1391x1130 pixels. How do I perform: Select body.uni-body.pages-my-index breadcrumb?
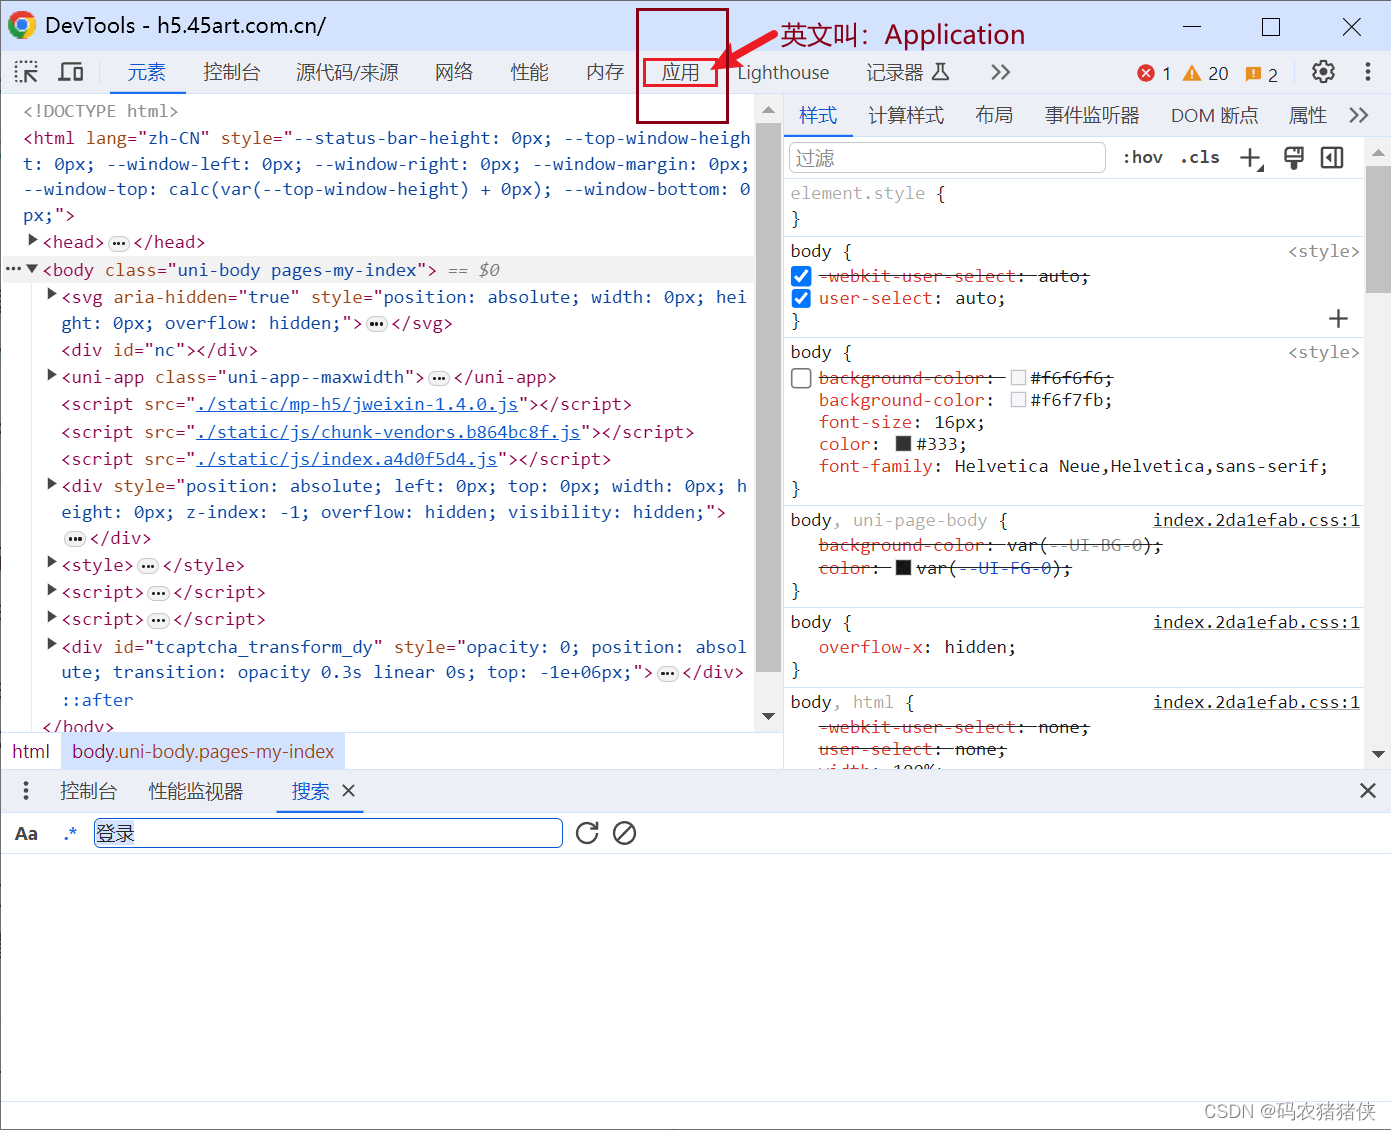pos(203,751)
